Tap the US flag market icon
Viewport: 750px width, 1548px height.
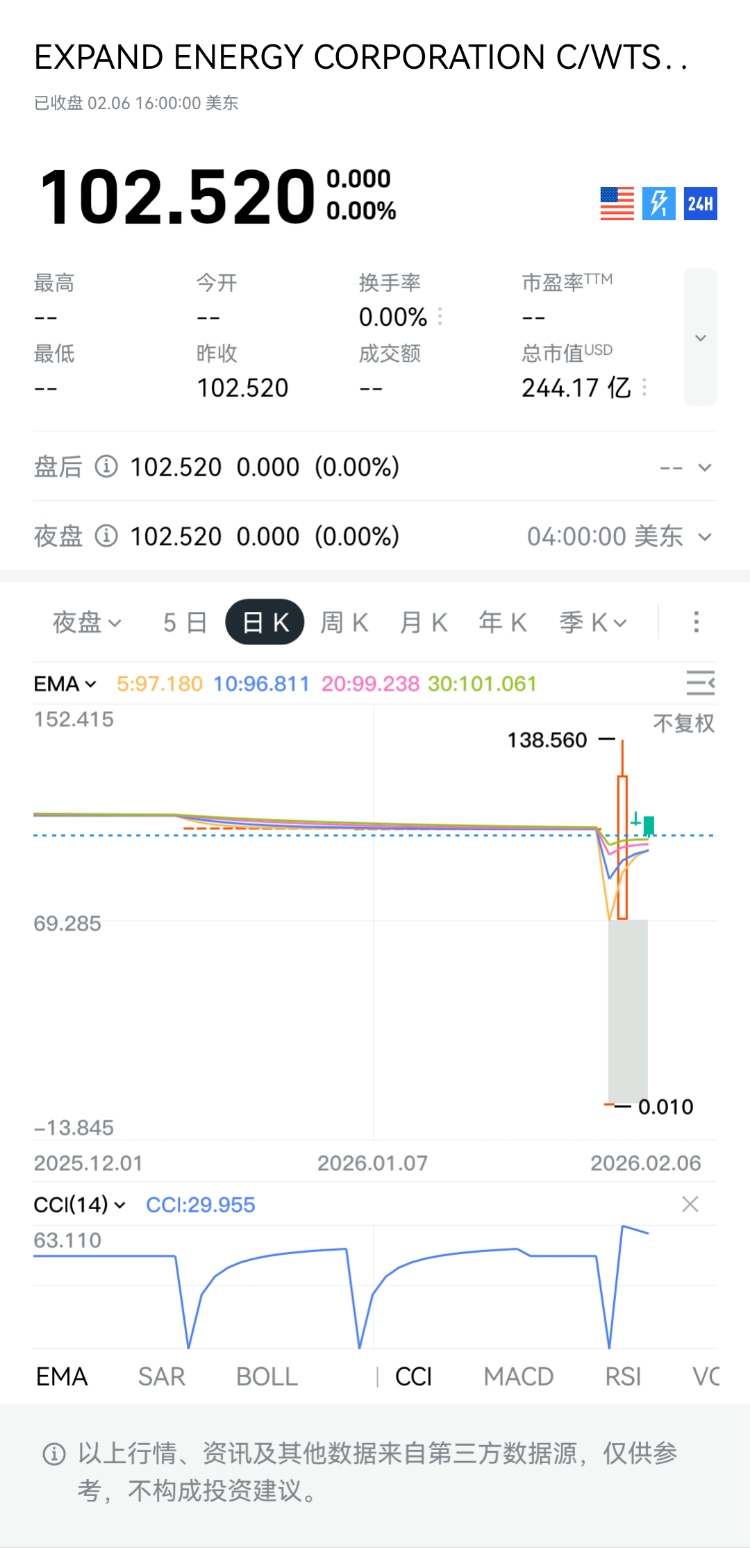point(617,204)
